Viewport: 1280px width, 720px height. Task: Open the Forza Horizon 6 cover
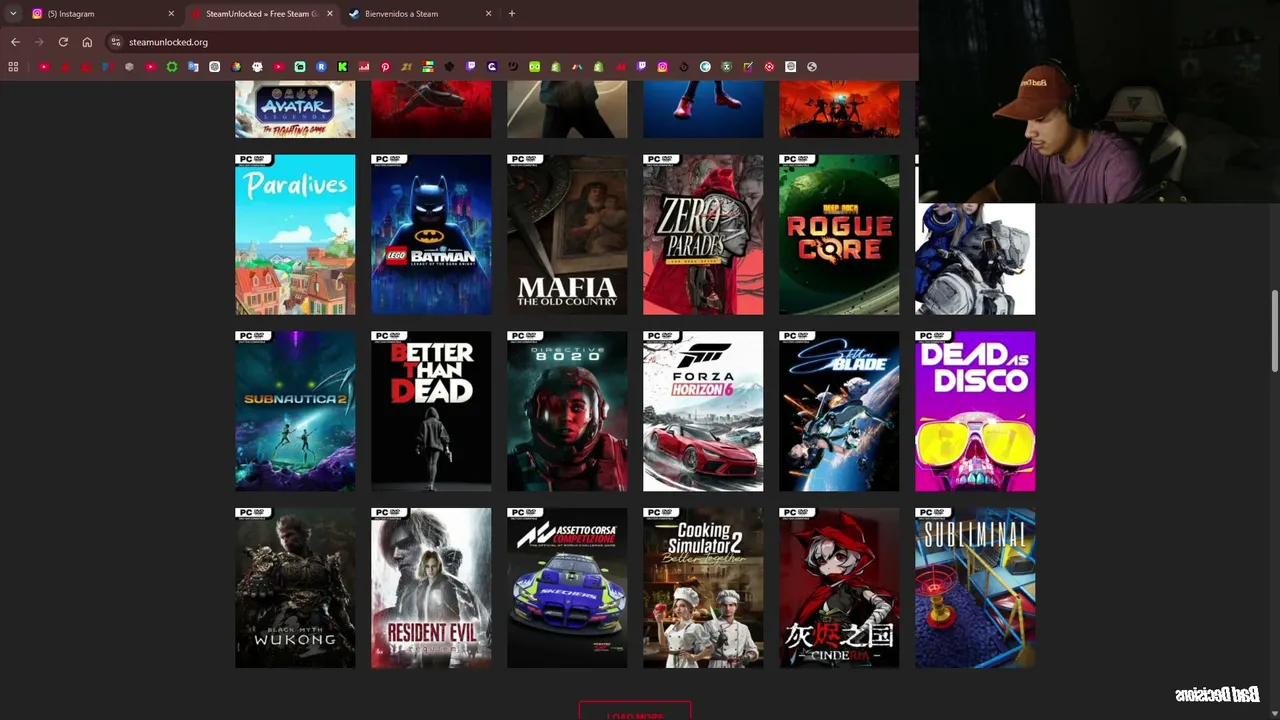tap(703, 411)
